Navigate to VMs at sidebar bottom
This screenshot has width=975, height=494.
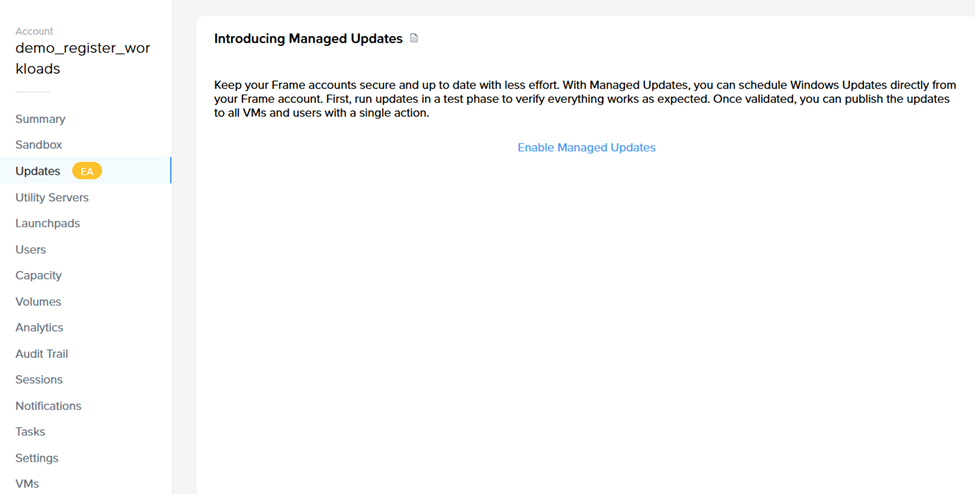(27, 484)
